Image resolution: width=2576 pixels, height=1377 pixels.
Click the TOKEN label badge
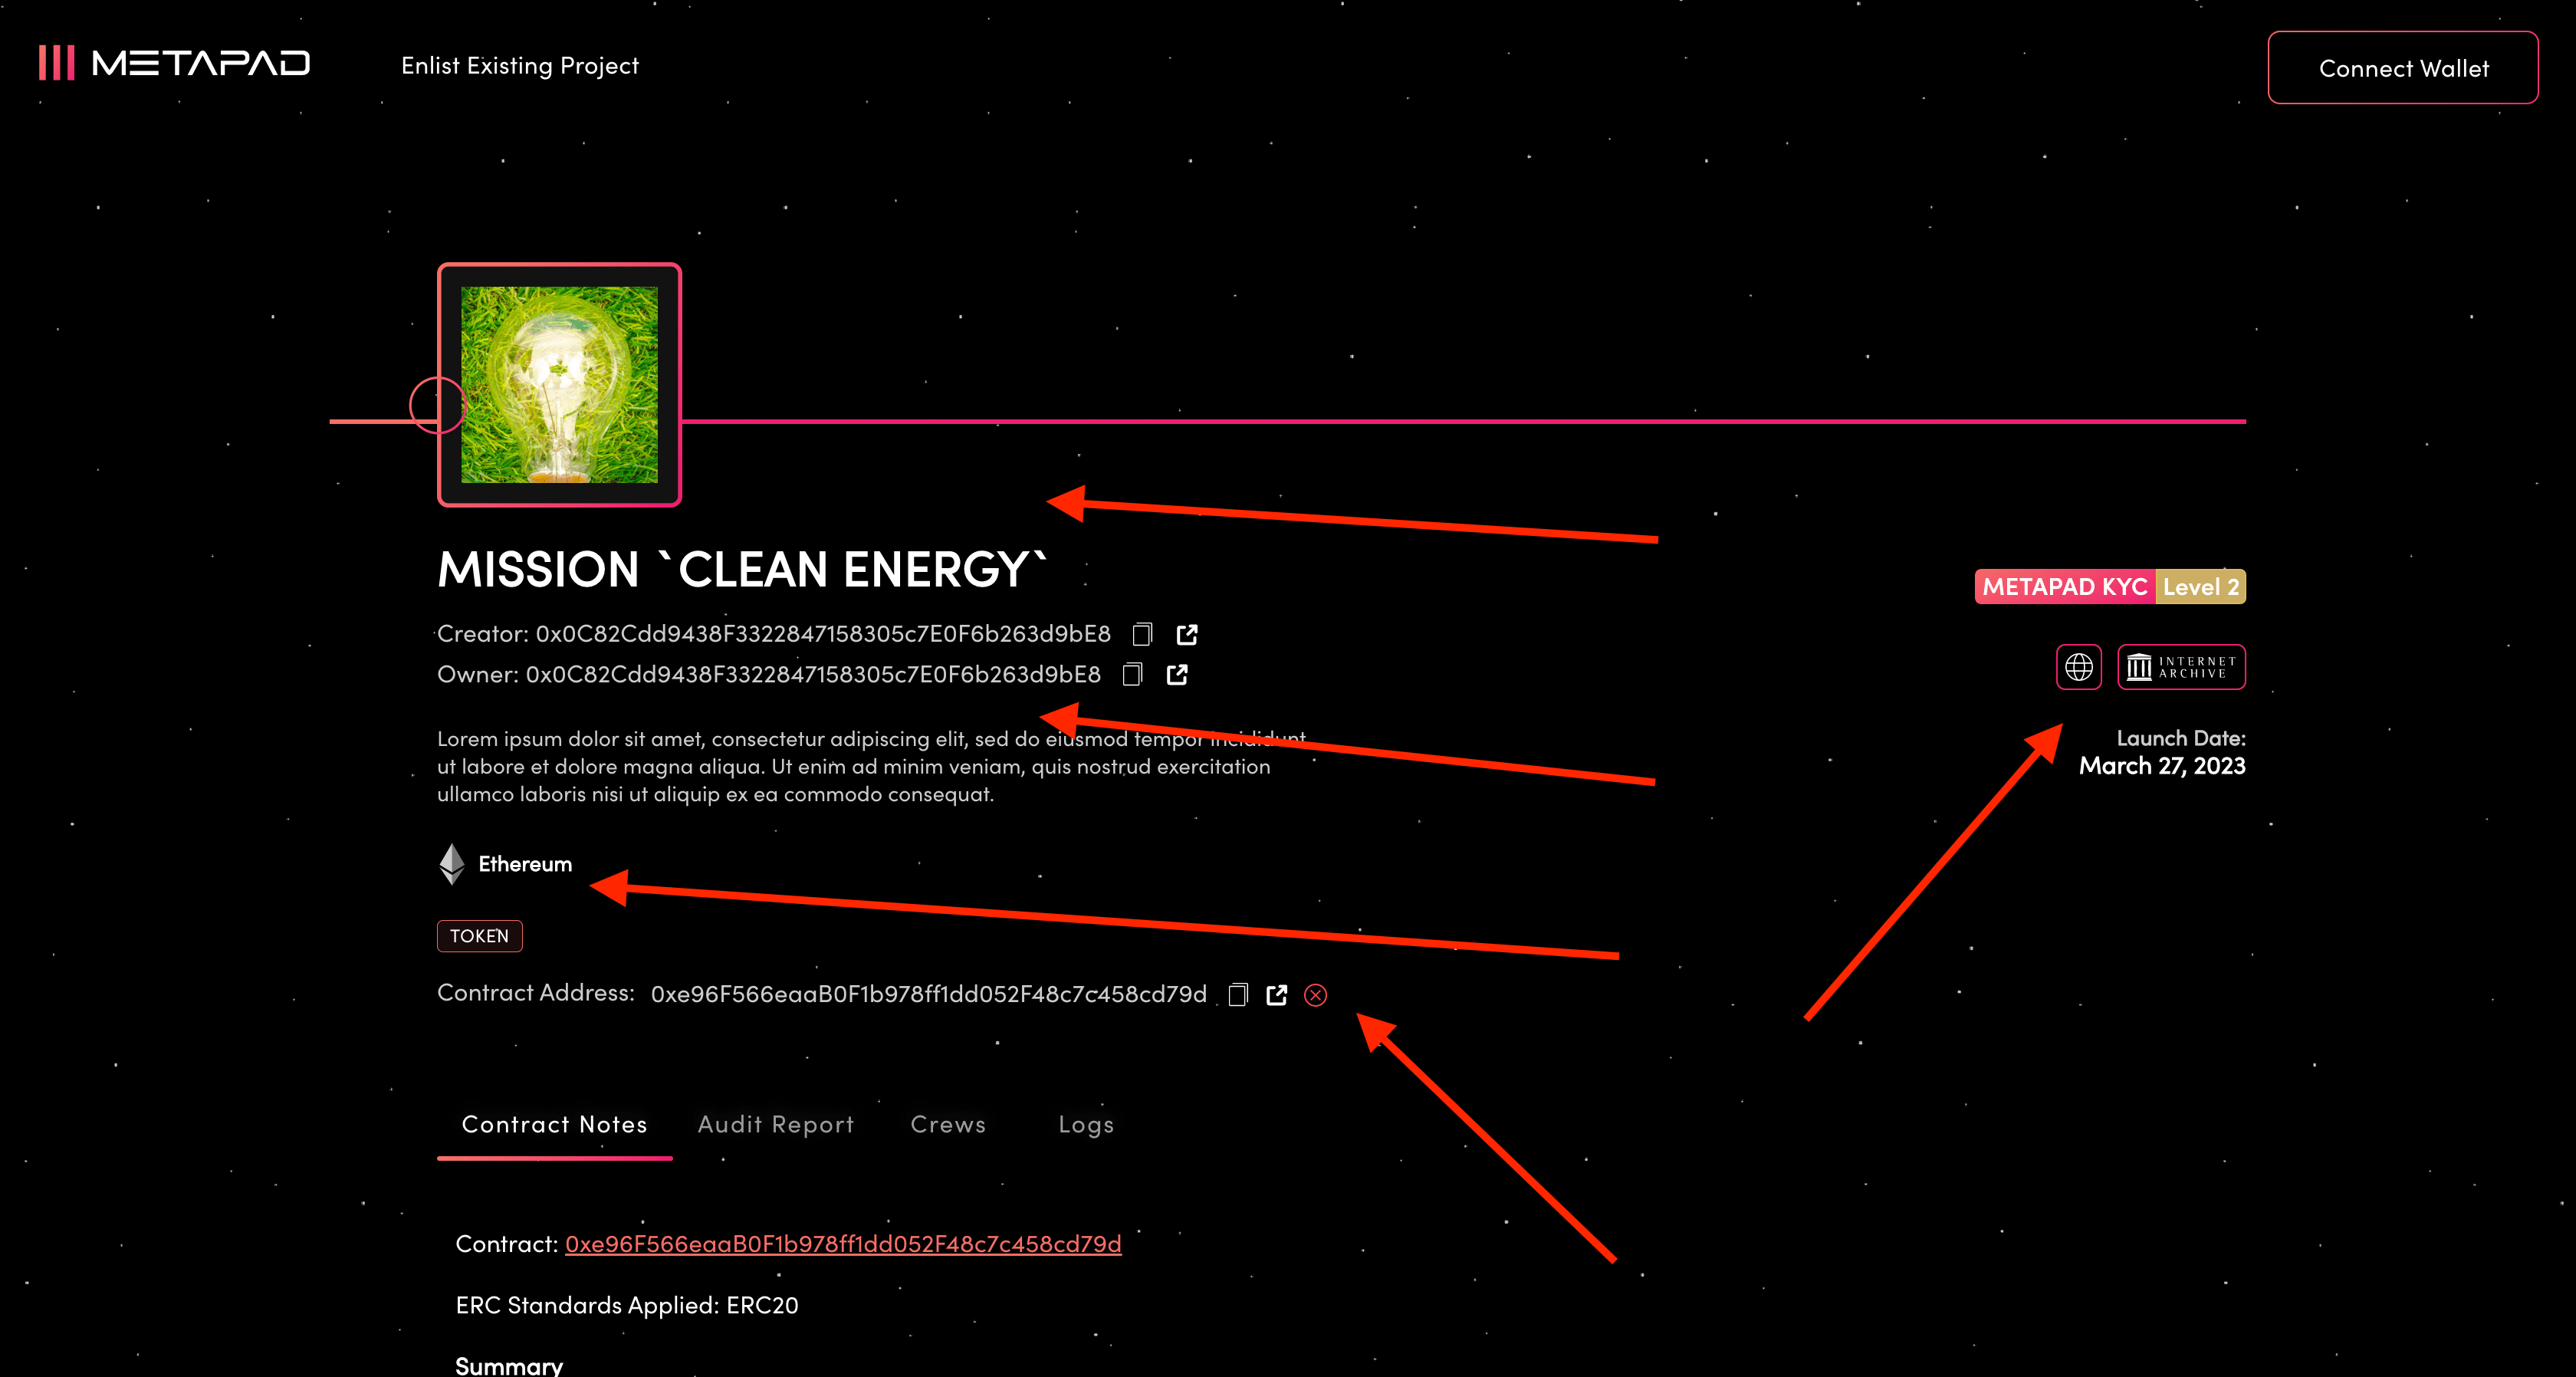pyautogui.click(x=478, y=934)
